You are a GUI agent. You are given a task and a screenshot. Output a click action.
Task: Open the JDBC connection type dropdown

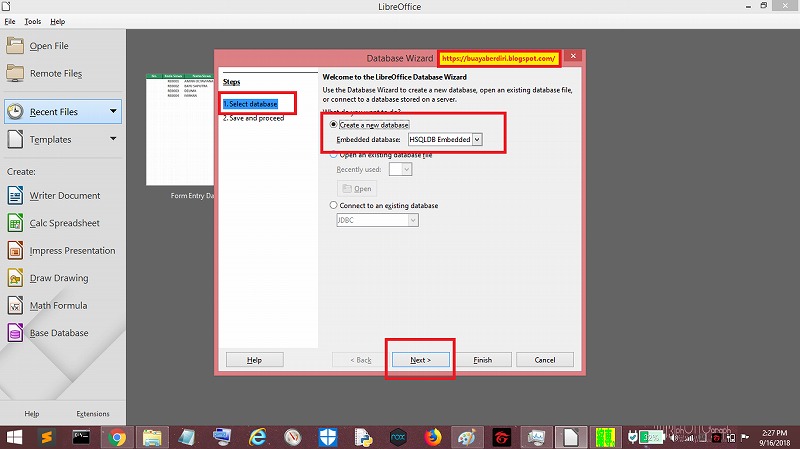click(377, 220)
